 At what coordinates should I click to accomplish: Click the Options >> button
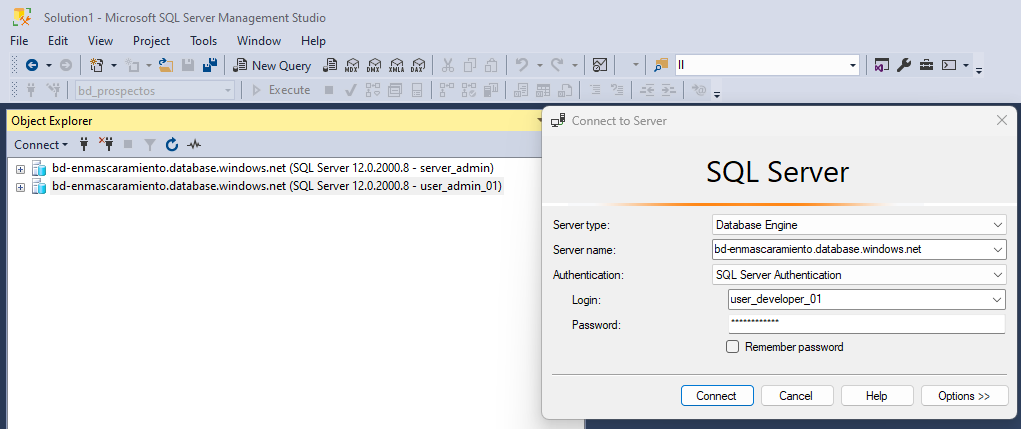point(964,396)
